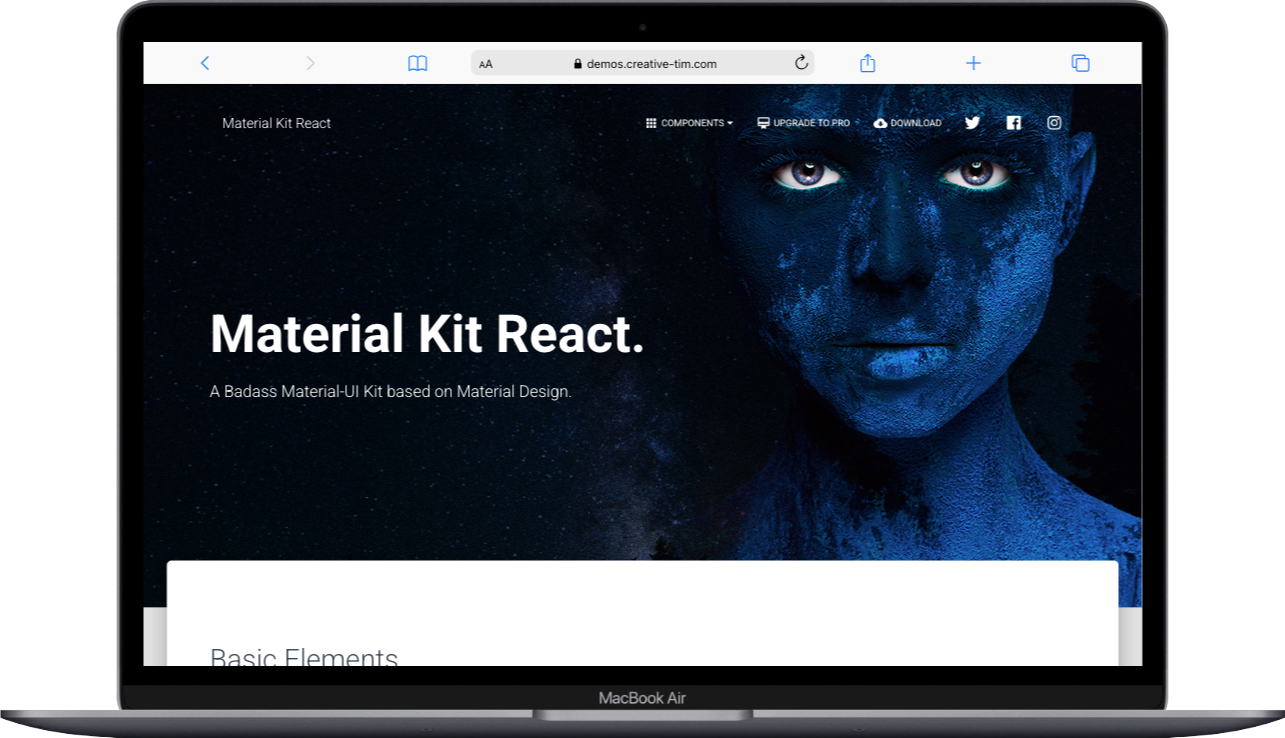Viewport: 1285px width, 738px height.
Task: Click the grid icon beside Components
Action: click(652, 122)
